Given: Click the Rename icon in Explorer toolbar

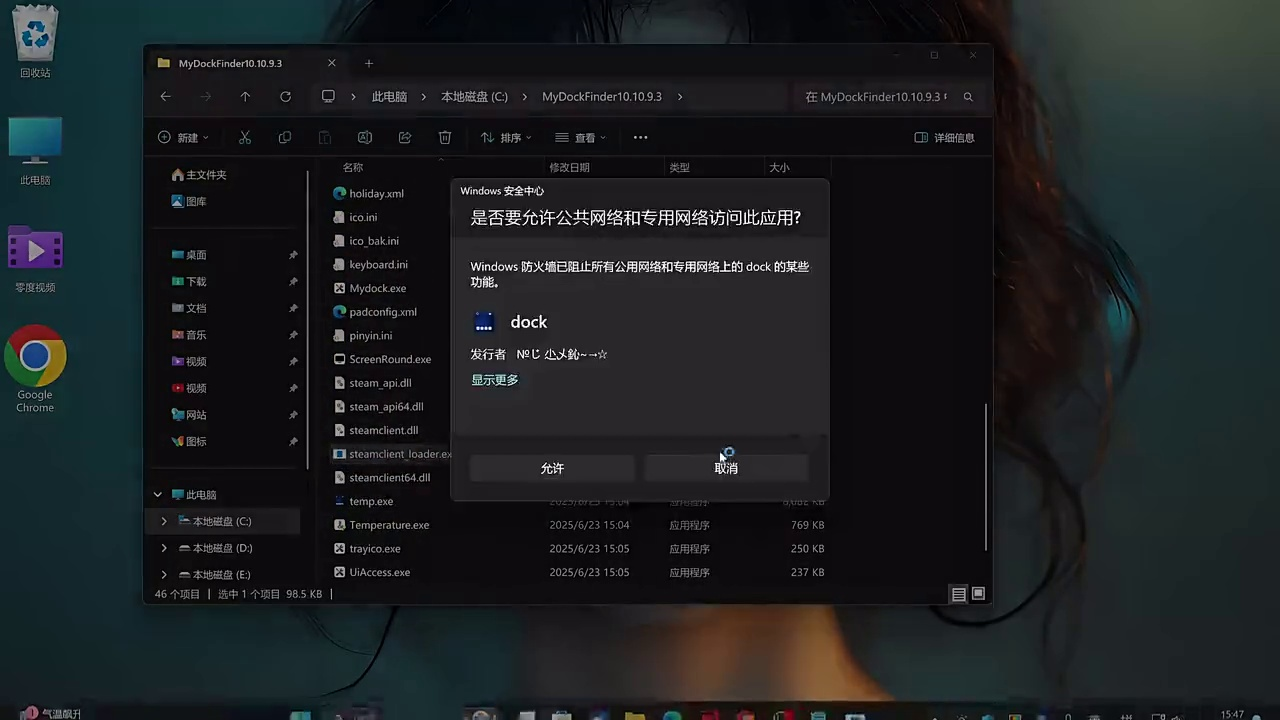Looking at the screenshot, I should coord(365,137).
